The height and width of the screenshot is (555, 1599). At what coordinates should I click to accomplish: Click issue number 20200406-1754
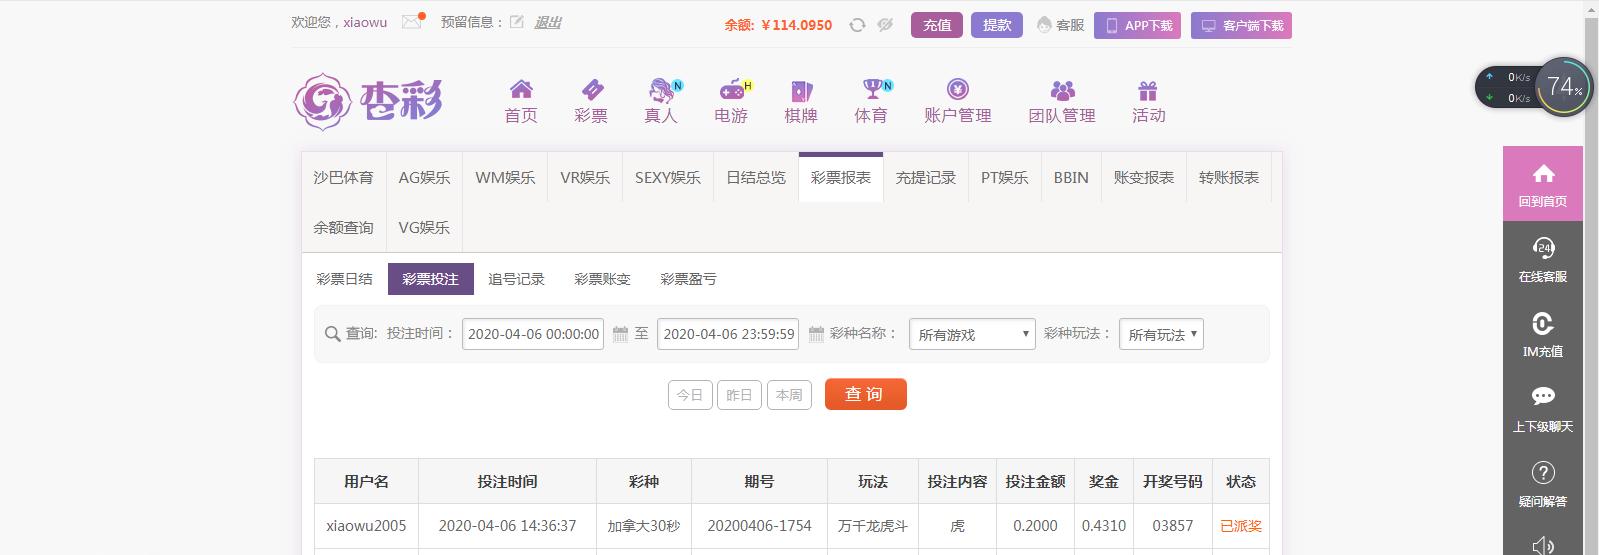click(x=759, y=525)
